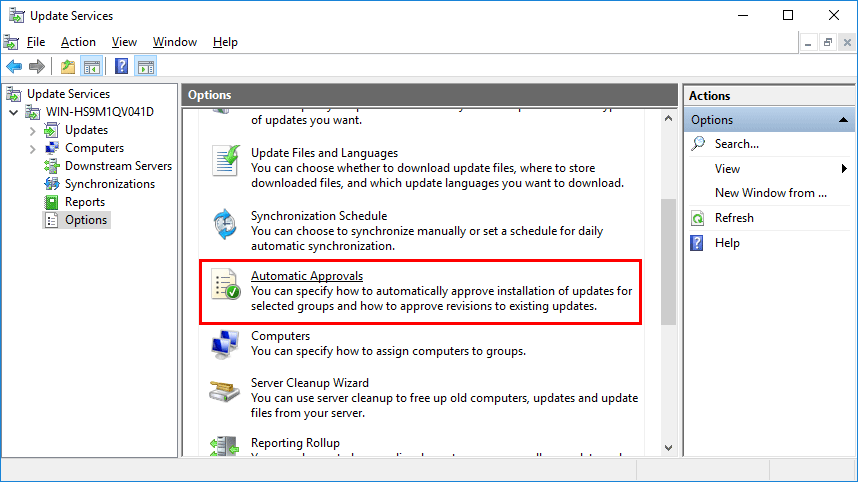Viewport: 858px width, 482px height.
Task: Click the Synchronization Schedule clock icon
Action: pos(225,224)
